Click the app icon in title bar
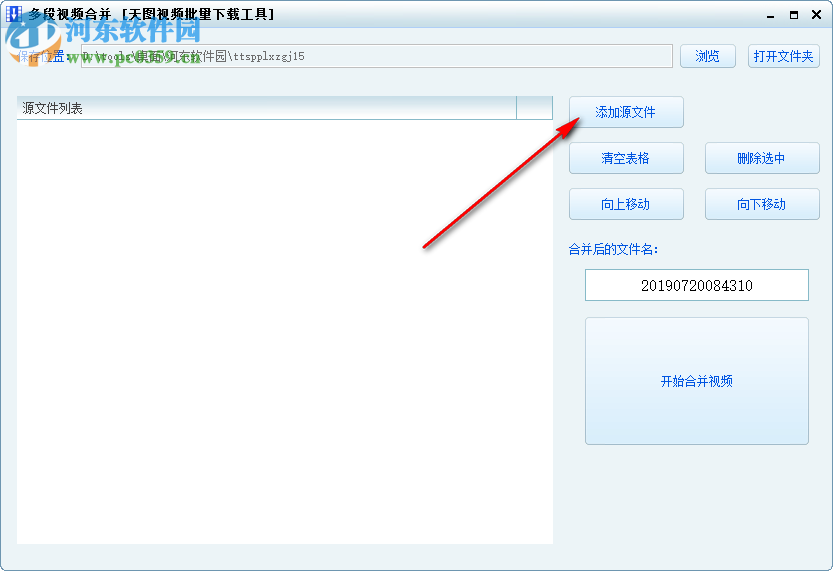This screenshot has width=833, height=571. [13, 14]
